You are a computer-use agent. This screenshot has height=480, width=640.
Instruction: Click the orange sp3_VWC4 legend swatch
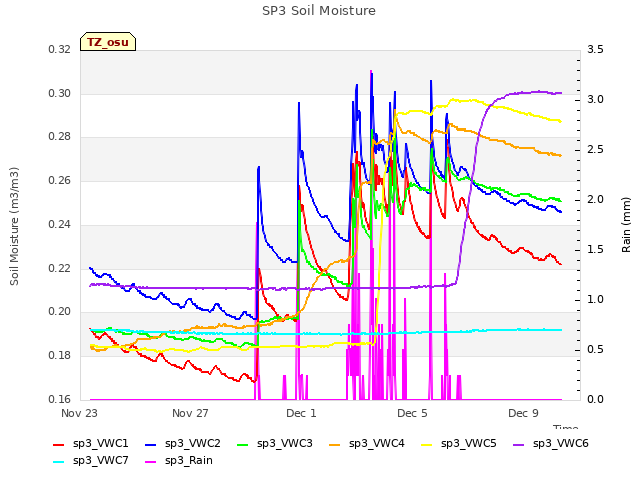pos(335,444)
